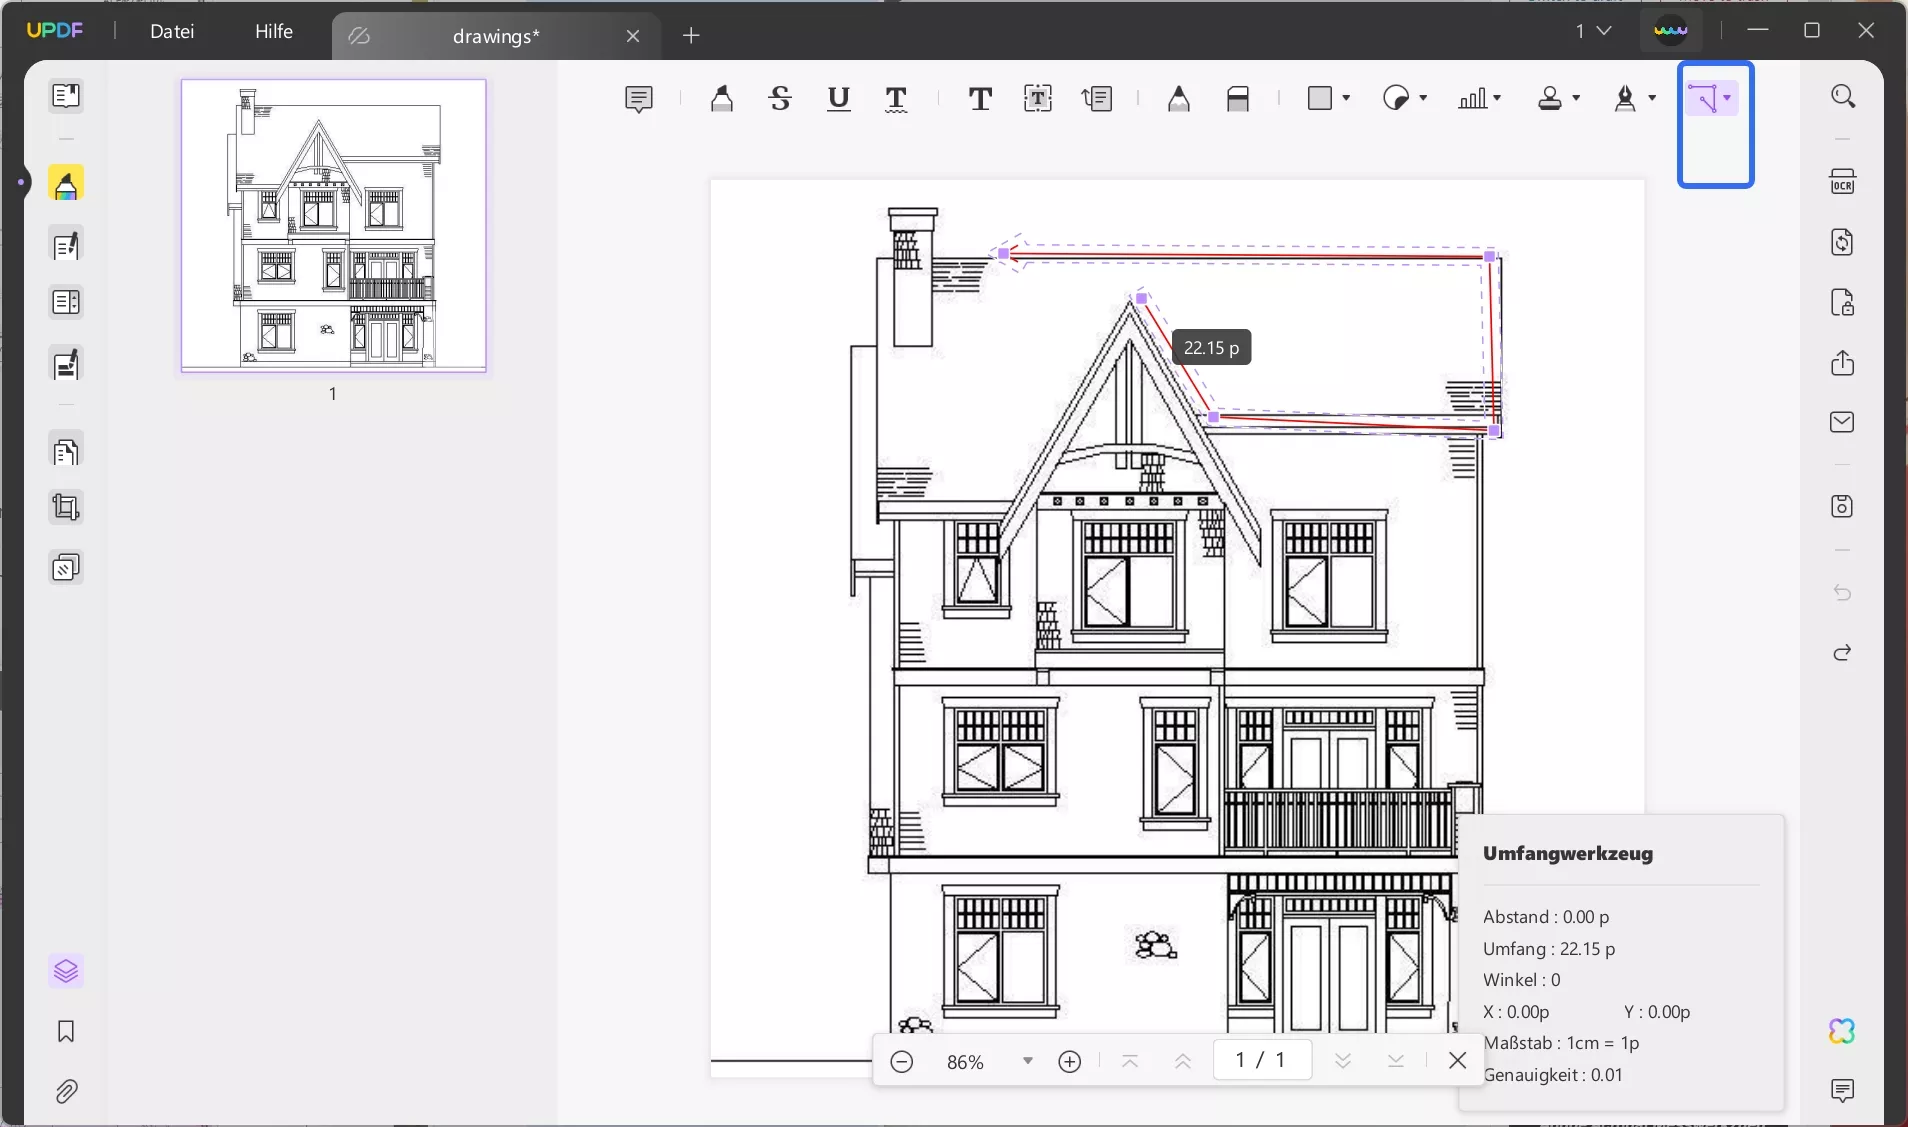Click the page number input field
1908x1127 pixels.
coord(1262,1060)
